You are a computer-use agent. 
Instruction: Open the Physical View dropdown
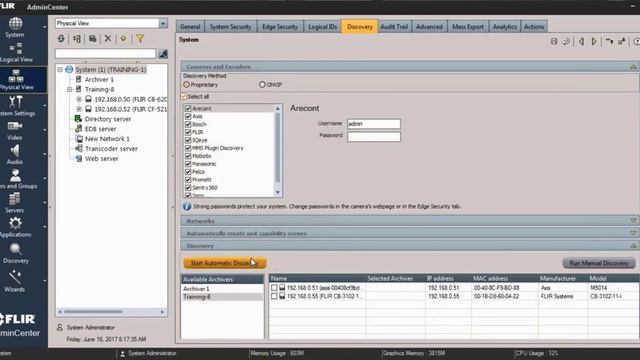(x=163, y=23)
